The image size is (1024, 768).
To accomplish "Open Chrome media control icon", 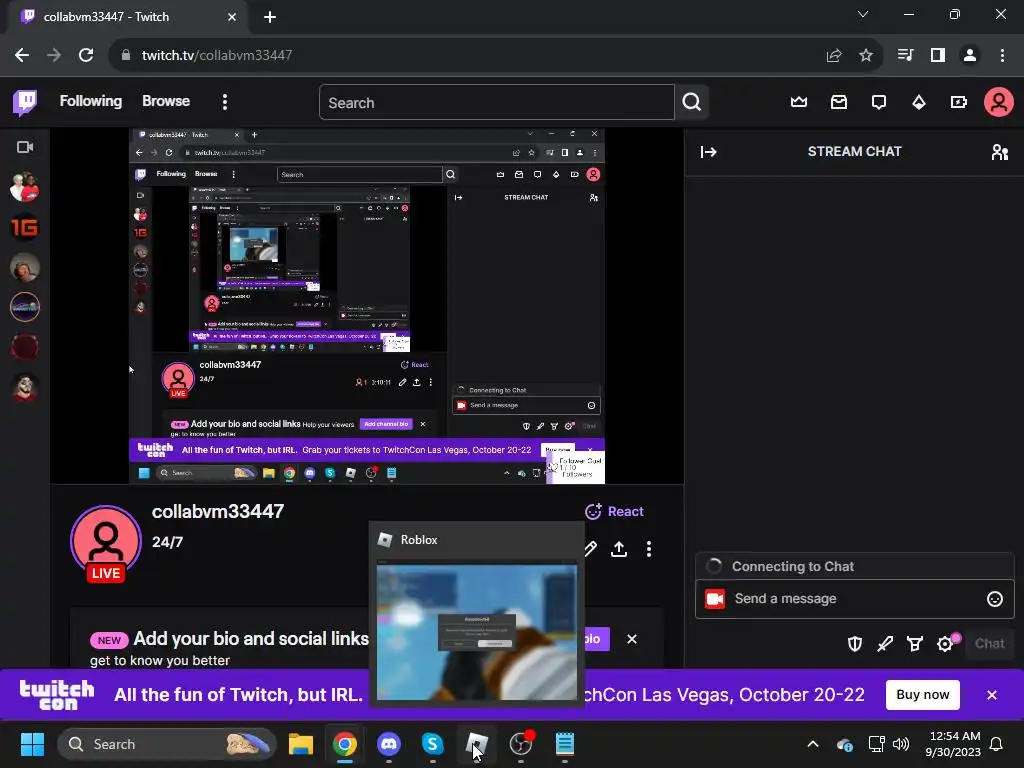I will (x=904, y=56).
